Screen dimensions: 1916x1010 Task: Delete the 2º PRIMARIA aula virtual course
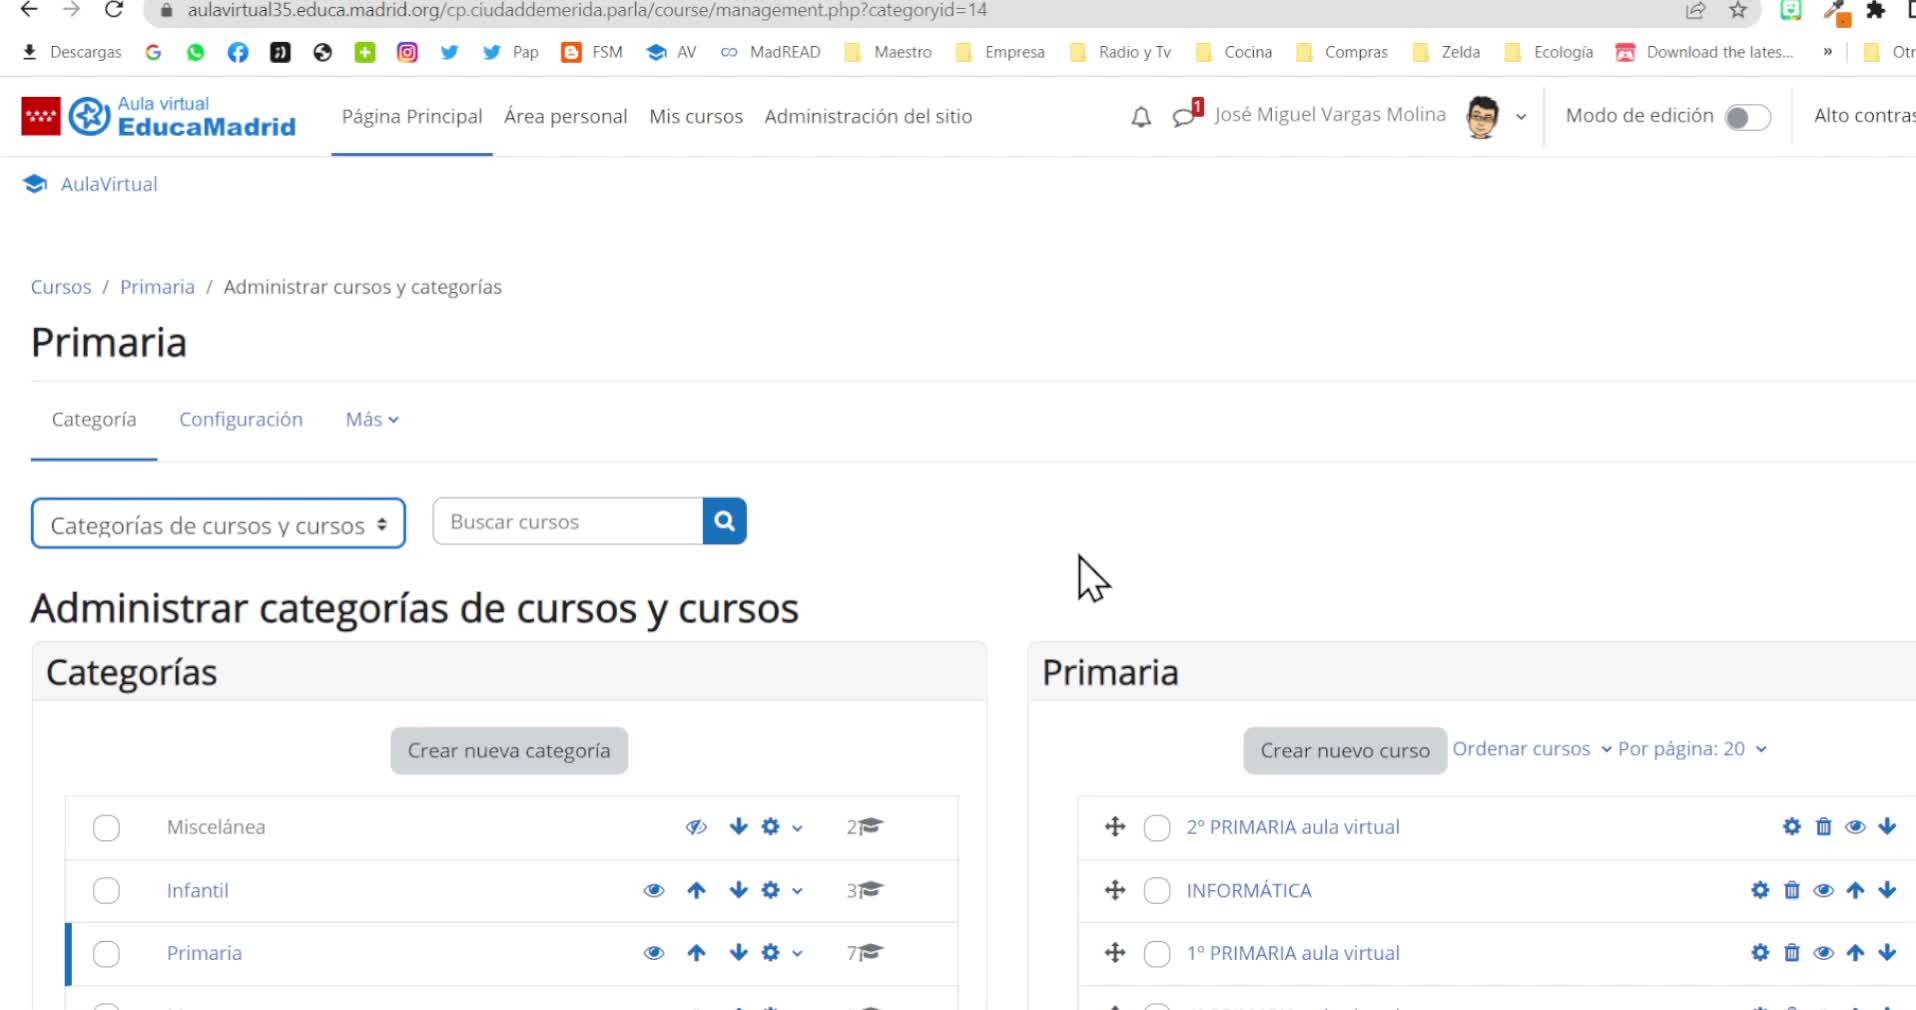(1824, 827)
